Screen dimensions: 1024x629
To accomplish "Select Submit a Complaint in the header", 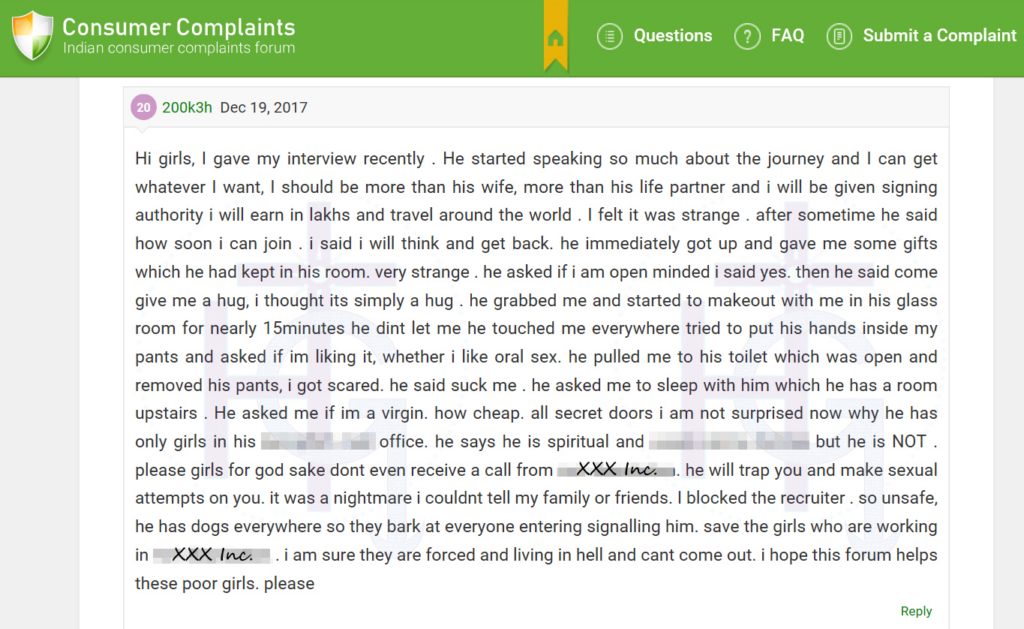I will (x=939, y=35).
